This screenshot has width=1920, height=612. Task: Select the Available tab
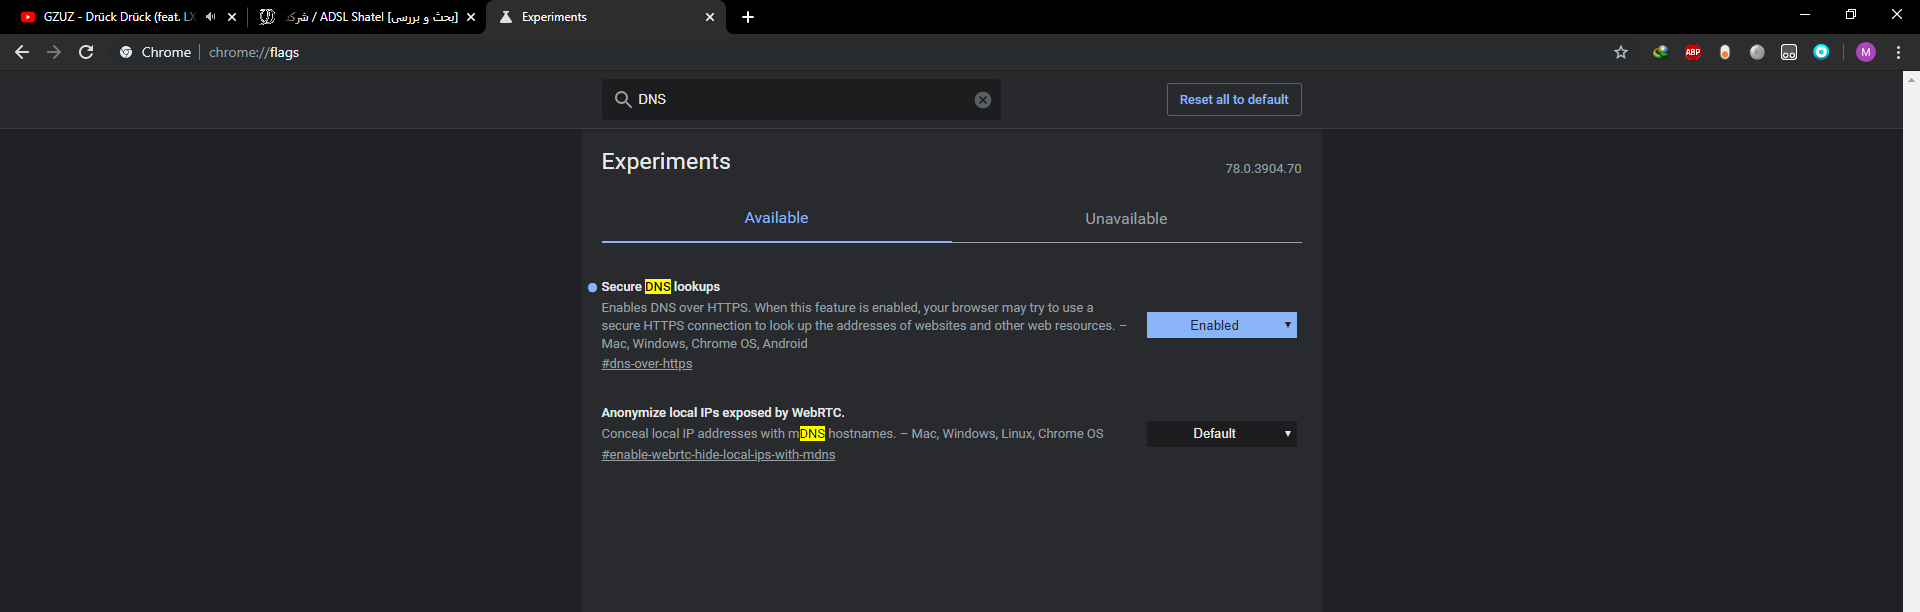776,218
